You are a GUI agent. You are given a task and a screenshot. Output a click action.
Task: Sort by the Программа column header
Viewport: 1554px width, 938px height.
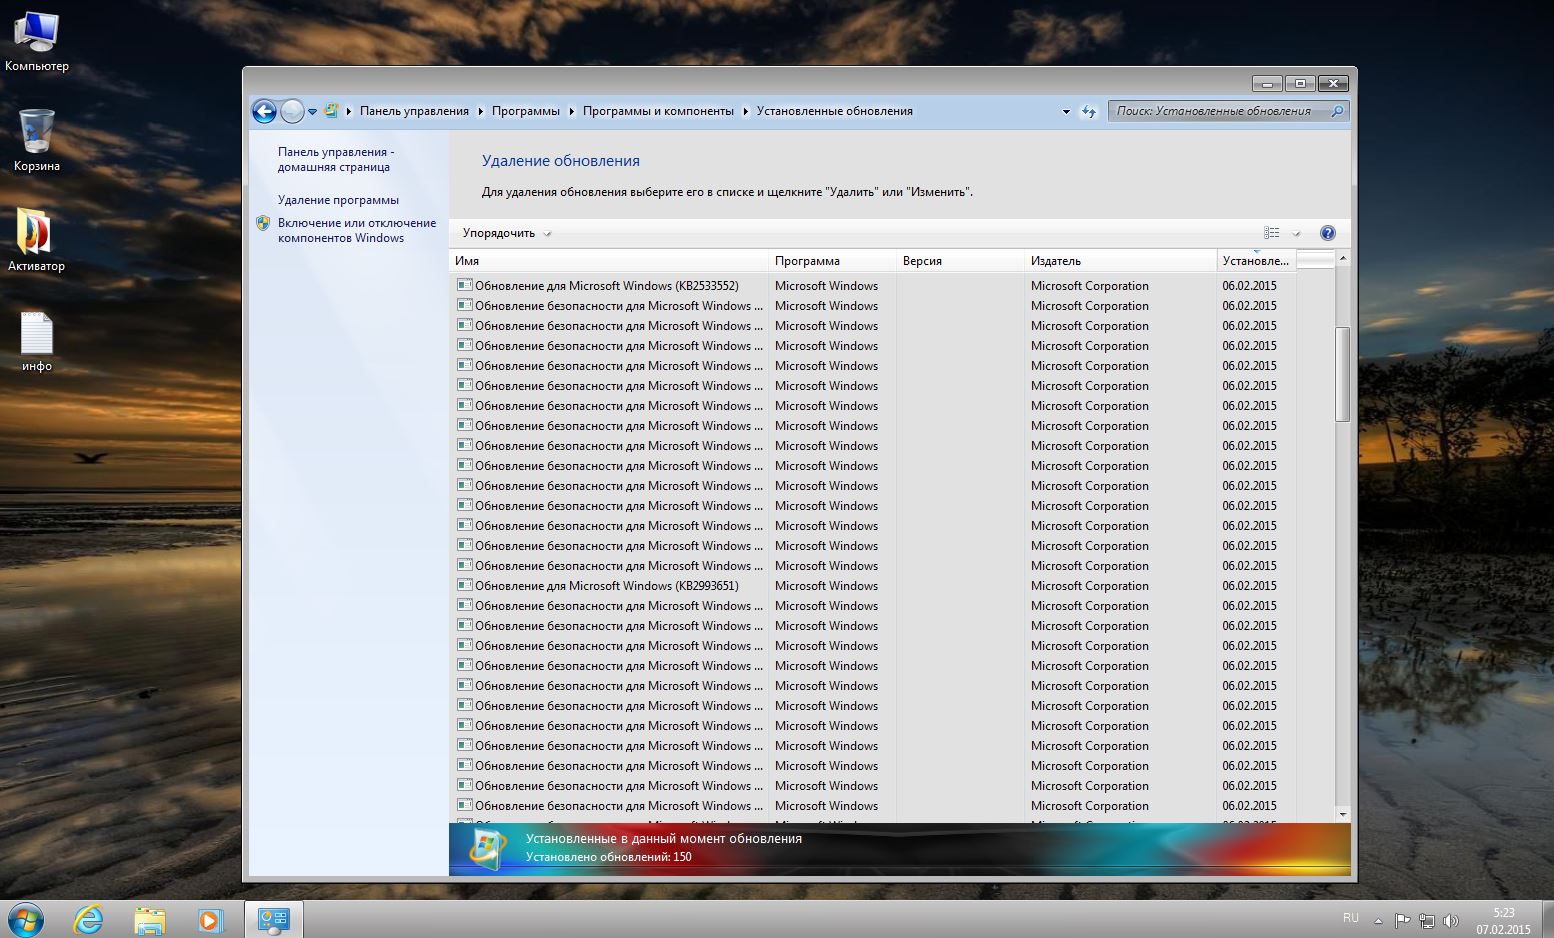tap(832, 261)
